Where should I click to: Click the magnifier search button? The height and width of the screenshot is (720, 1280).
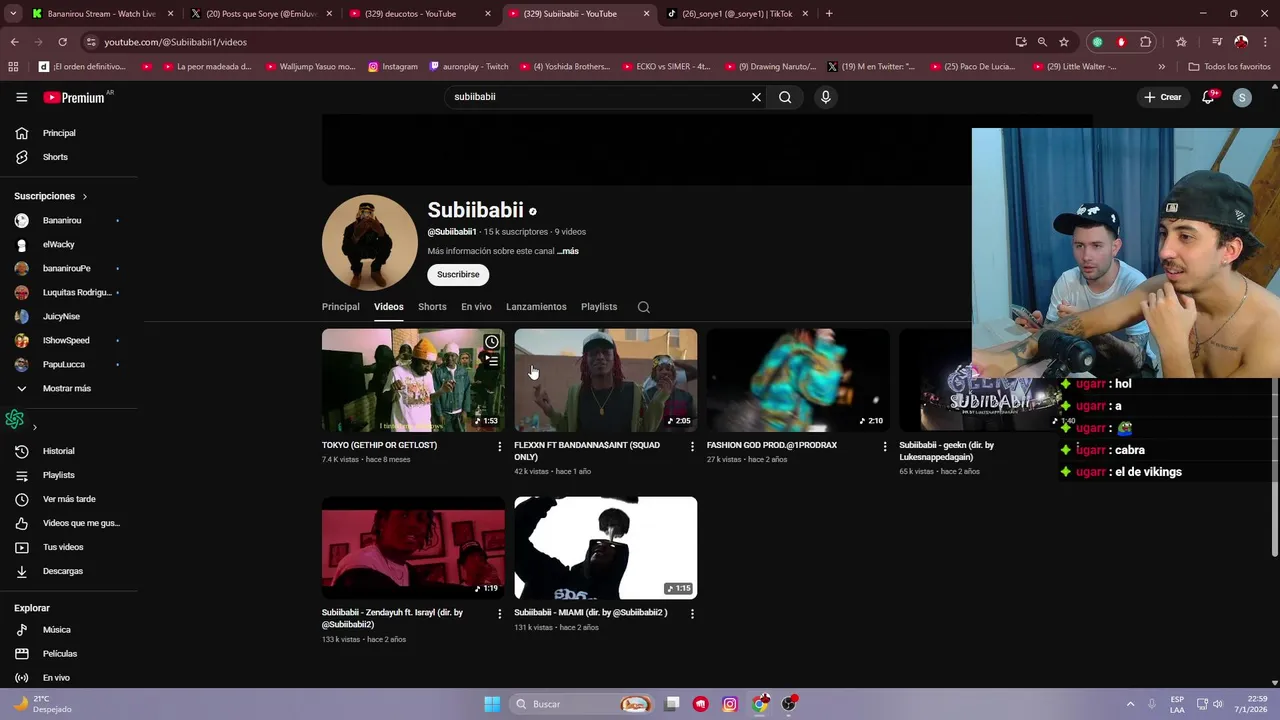pyautogui.click(x=785, y=97)
